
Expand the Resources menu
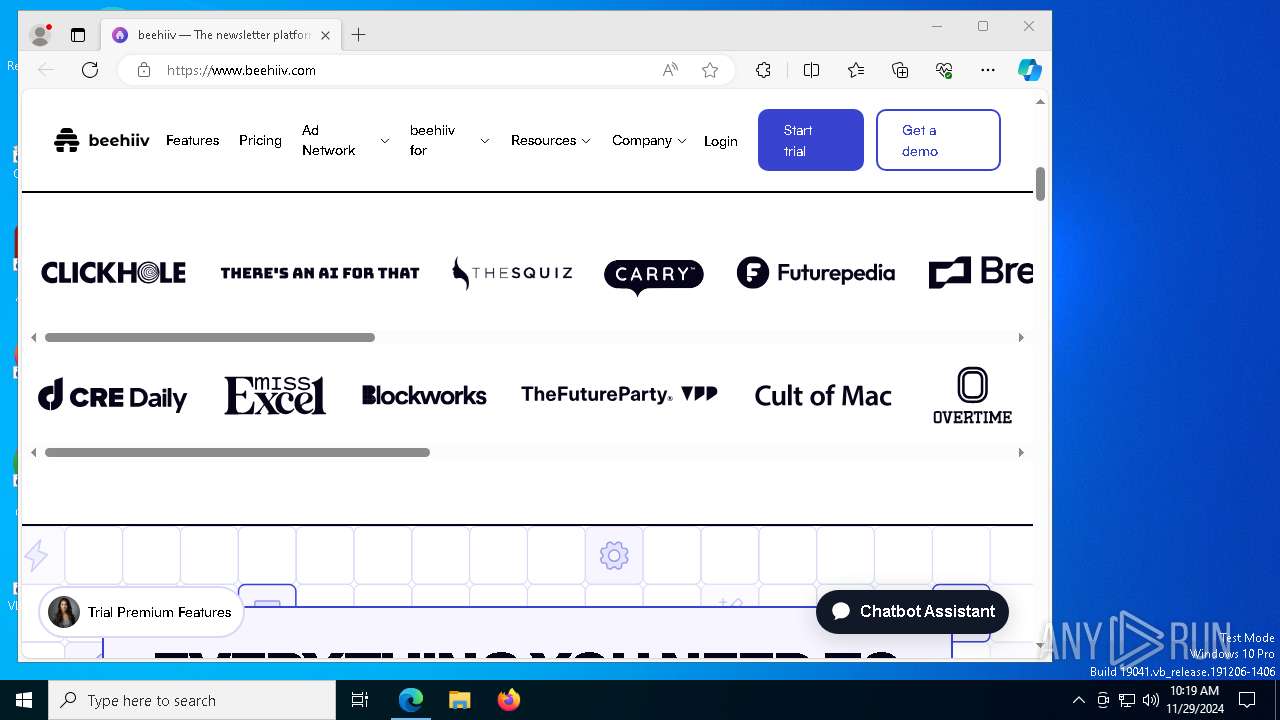point(551,141)
